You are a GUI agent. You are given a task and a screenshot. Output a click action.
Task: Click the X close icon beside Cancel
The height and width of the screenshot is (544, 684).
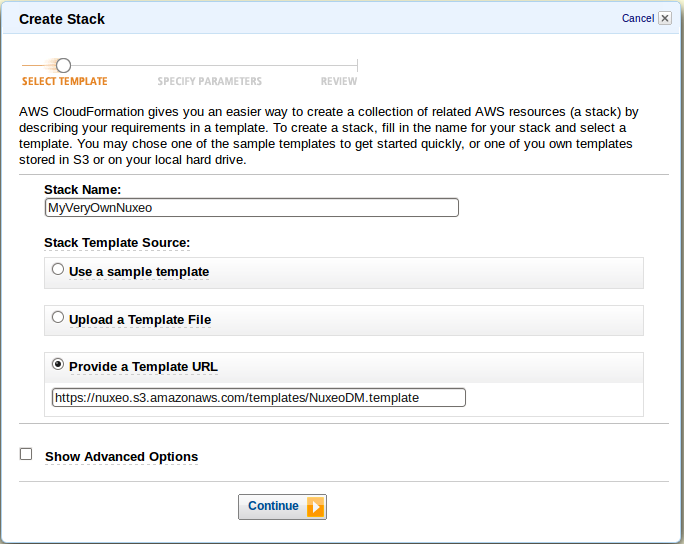(664, 18)
